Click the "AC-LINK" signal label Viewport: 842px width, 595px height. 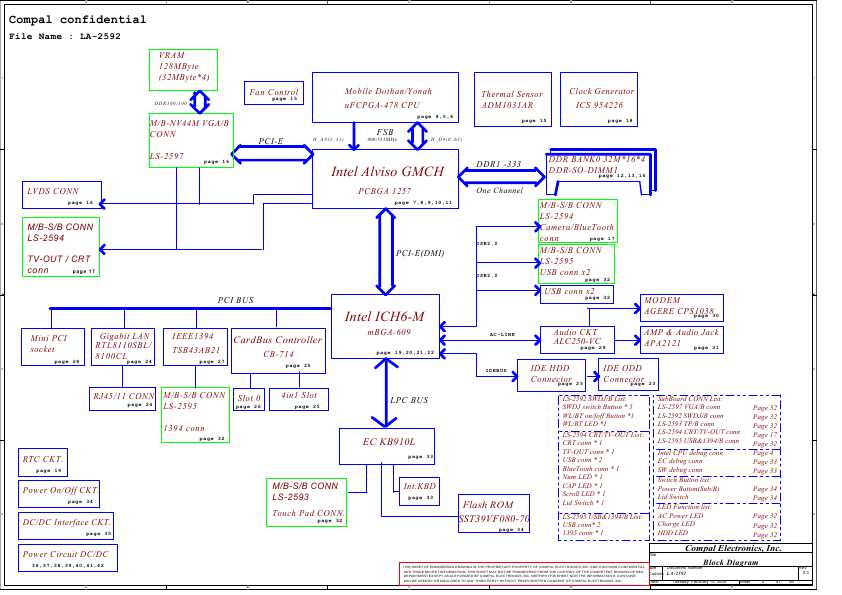click(502, 335)
